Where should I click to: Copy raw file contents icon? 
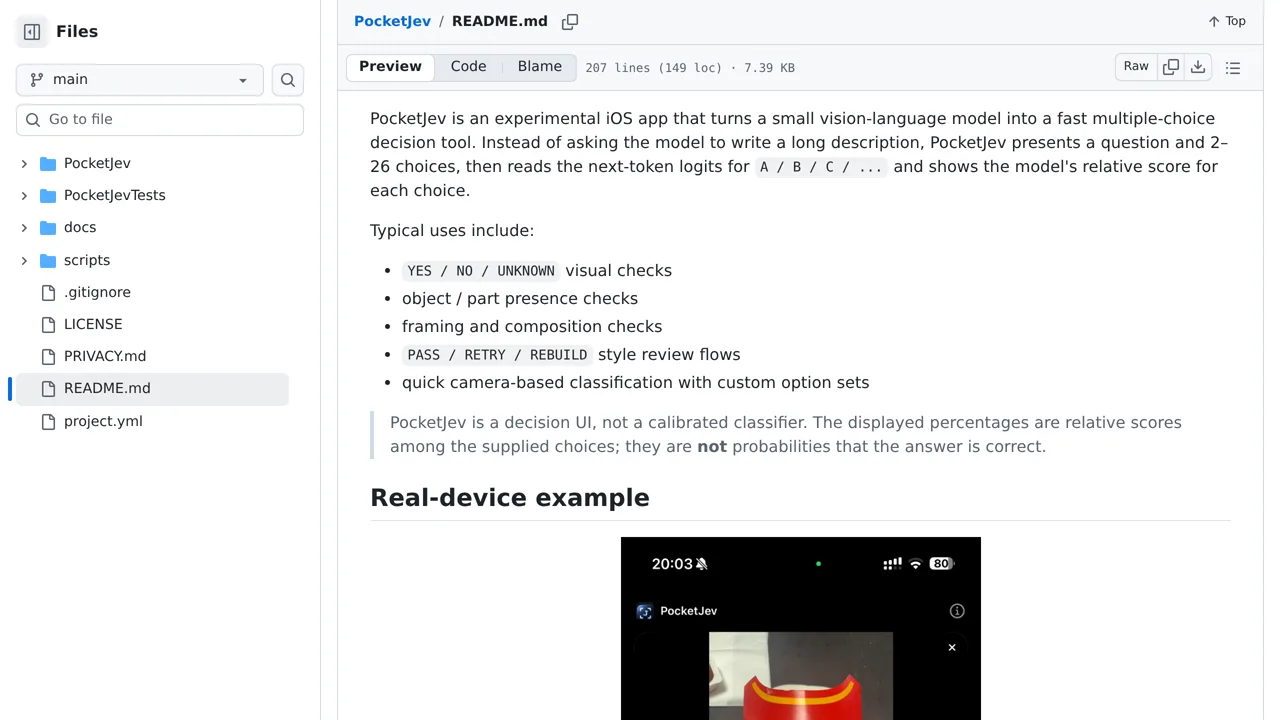(x=1171, y=67)
